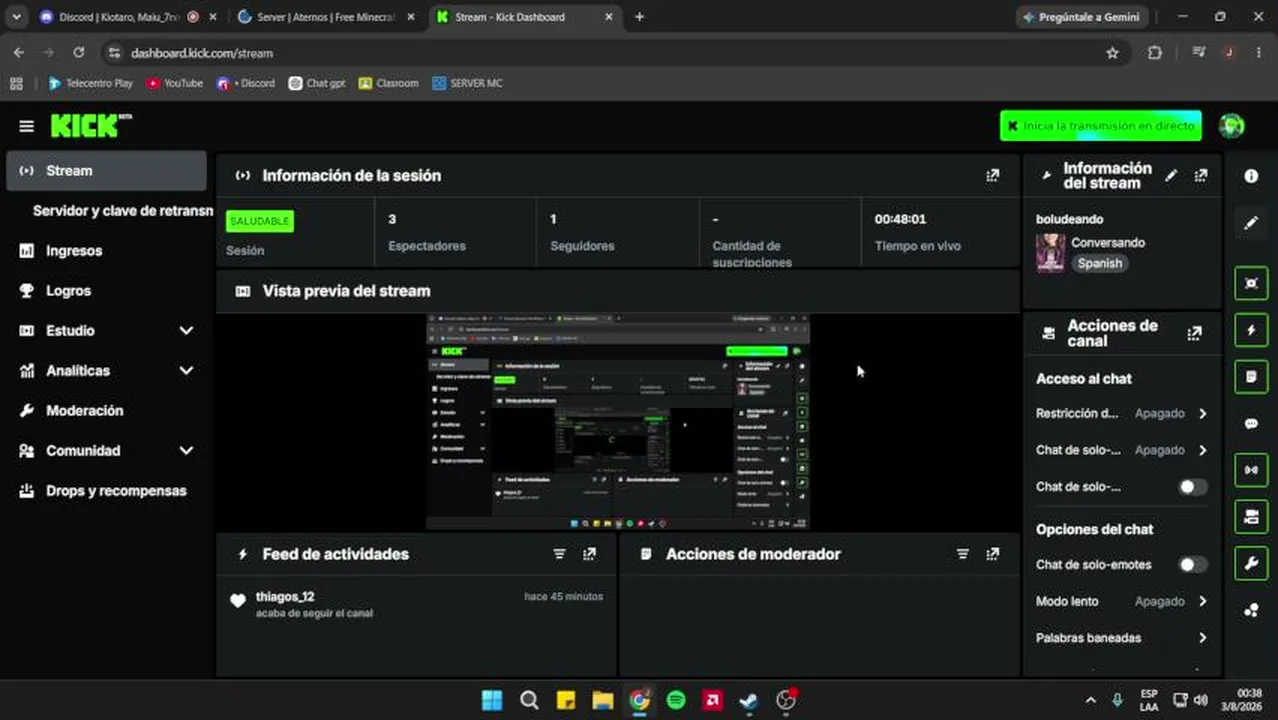
Task: Open the SERVER MC bookmark
Action: point(467,83)
